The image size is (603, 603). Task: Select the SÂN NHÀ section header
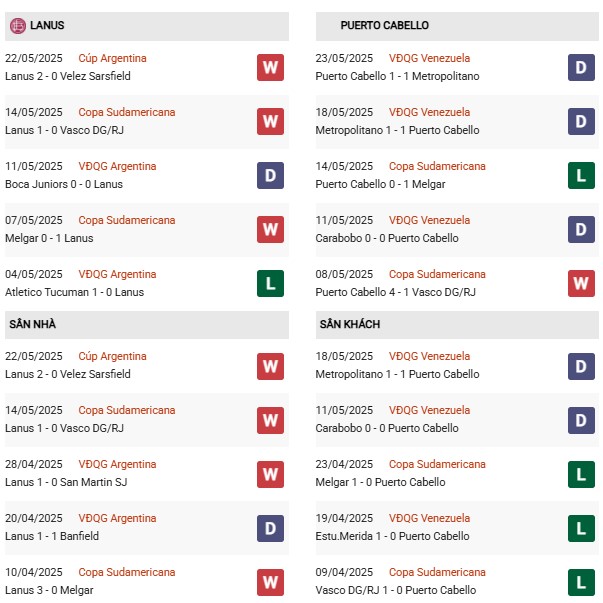point(35,324)
